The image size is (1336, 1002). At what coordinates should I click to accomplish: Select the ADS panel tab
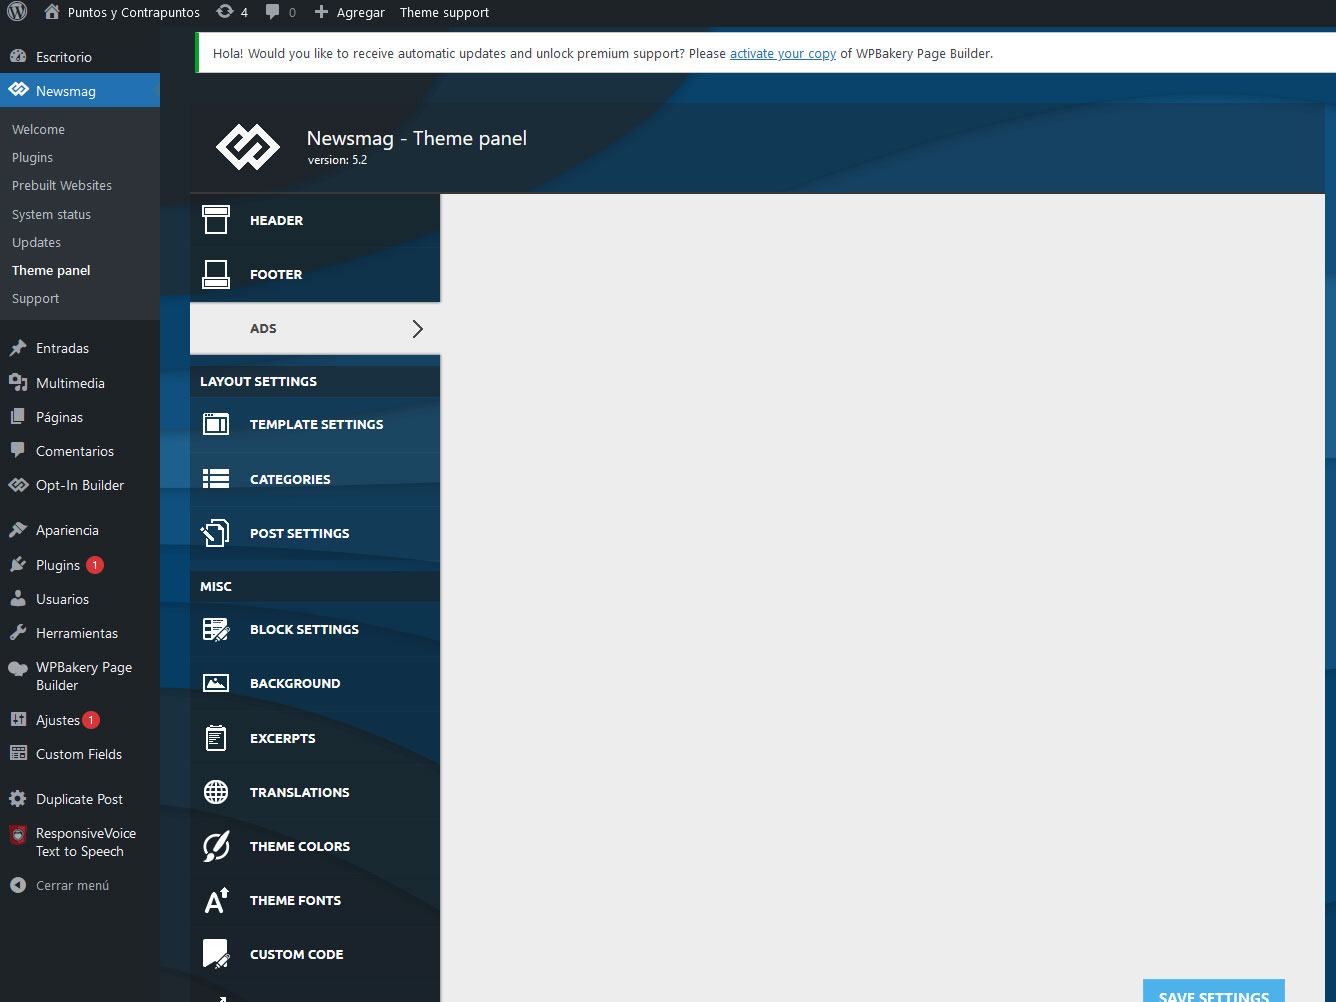(315, 328)
